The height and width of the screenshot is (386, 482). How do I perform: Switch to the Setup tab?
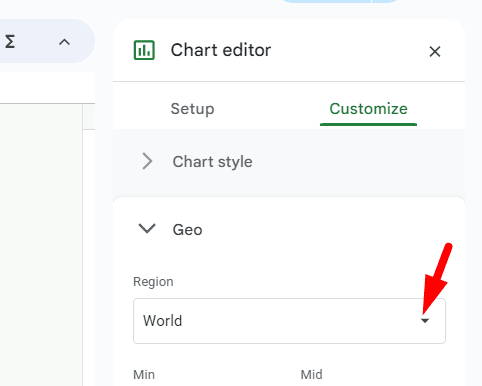(x=192, y=109)
